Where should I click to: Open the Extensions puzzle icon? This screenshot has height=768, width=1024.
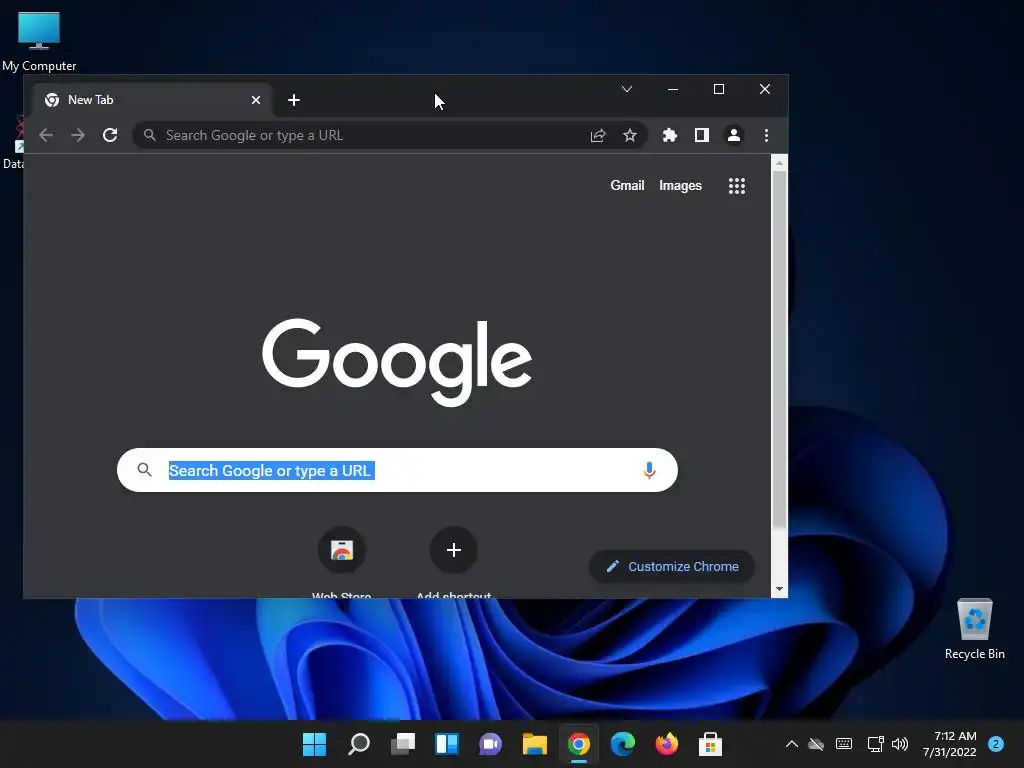[669, 135]
